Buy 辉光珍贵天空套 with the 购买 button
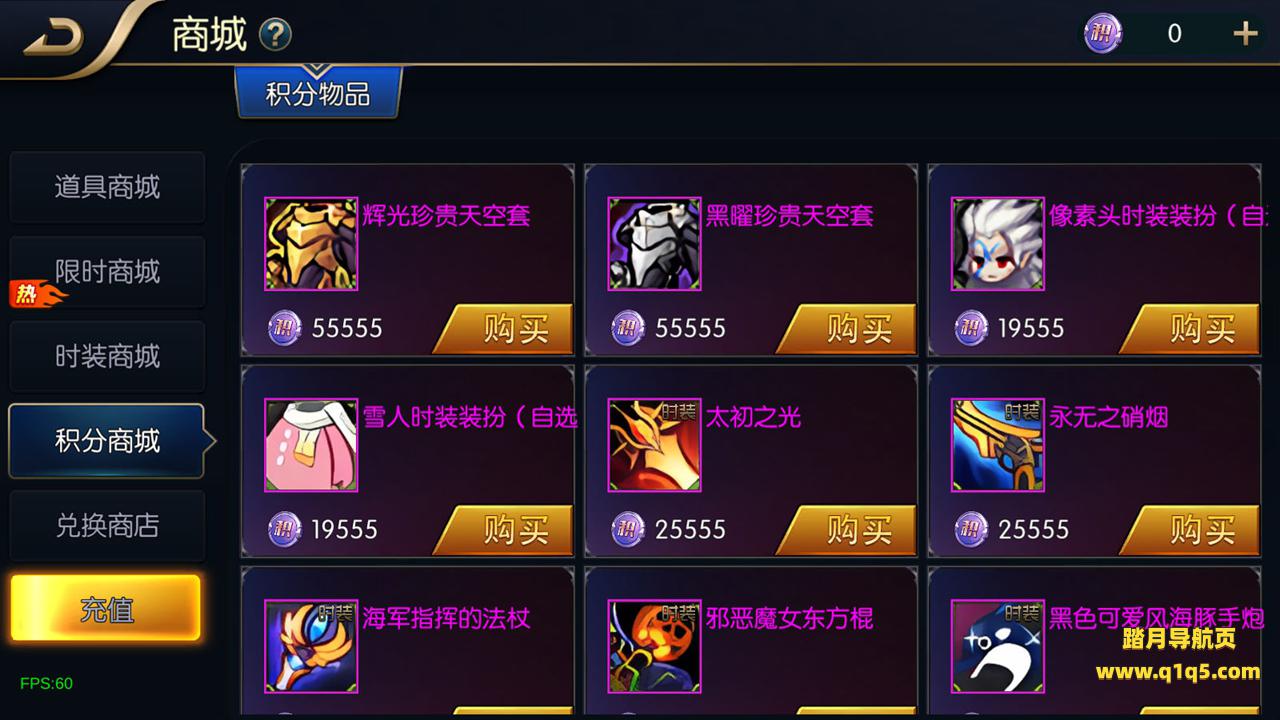The height and width of the screenshot is (720, 1280). [x=504, y=328]
